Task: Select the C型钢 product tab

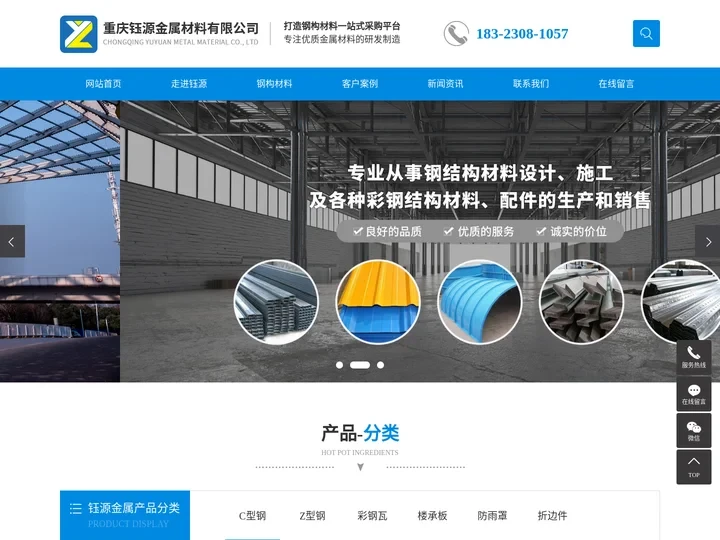Action: click(252, 516)
